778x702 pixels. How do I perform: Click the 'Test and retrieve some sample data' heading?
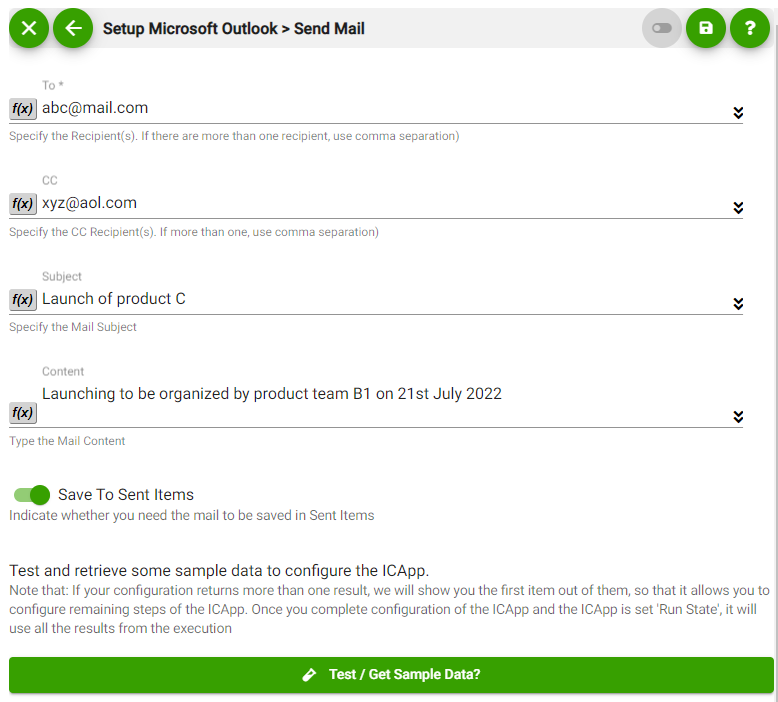pos(219,571)
